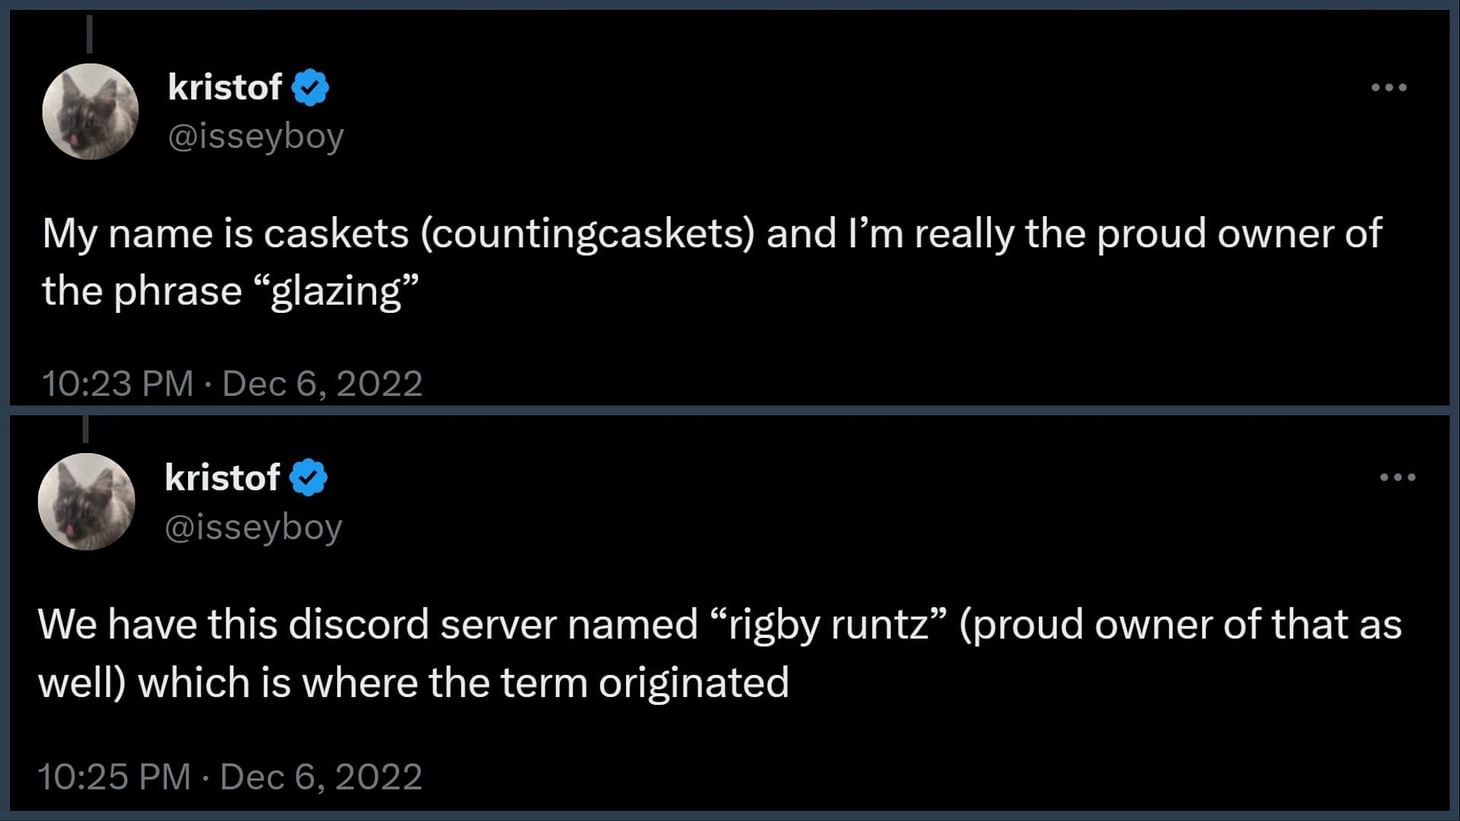Open cat avatar on the "rigby runtz" tweet
Viewport: 1460px width, 821px height.
pos(87,501)
